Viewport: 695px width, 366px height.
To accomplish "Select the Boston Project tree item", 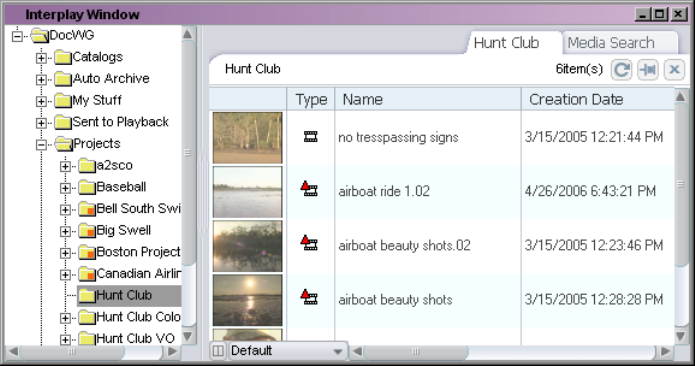I will pos(138,252).
